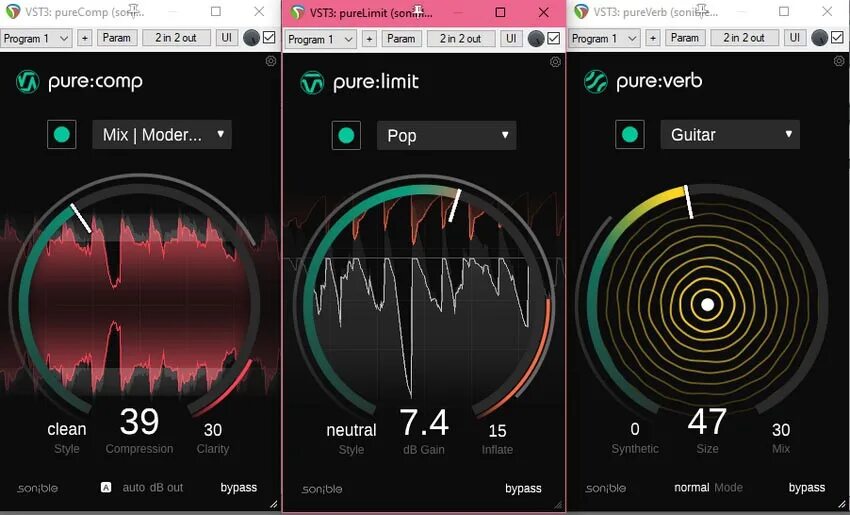Click '+' preset button in pureLimit window
850x515 pixels.
[x=369, y=38]
